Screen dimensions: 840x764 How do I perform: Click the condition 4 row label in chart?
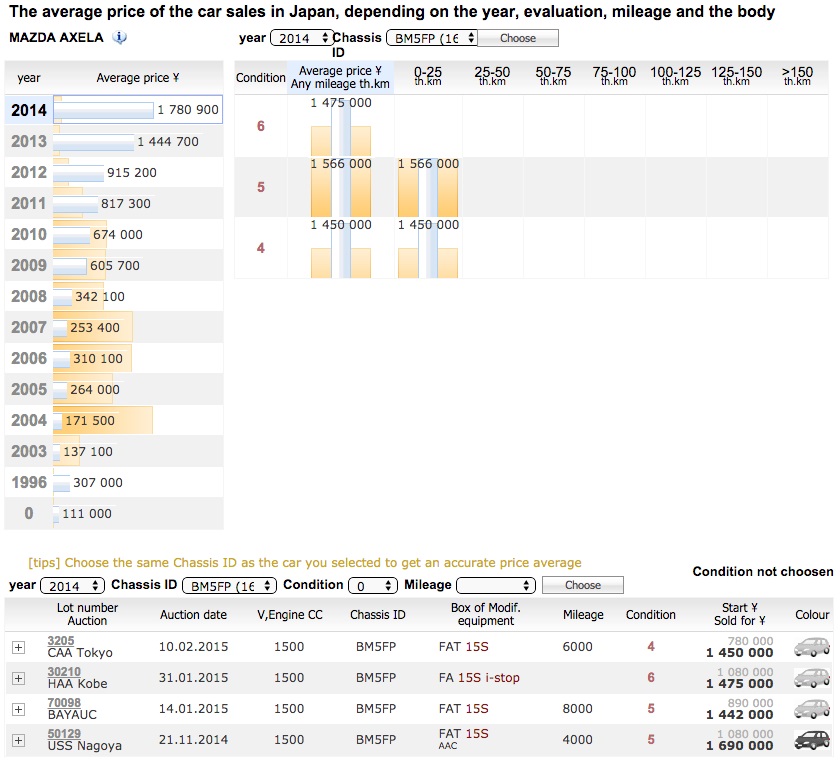(x=261, y=248)
